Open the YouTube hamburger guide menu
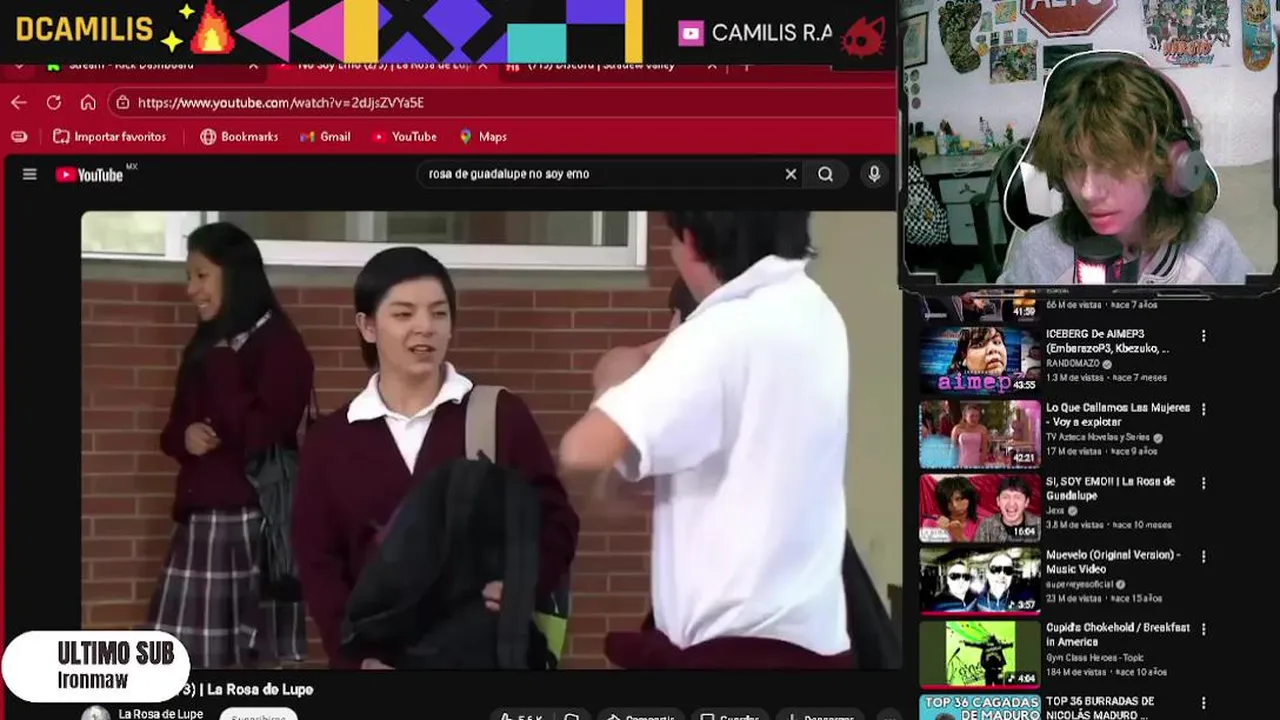1280x720 pixels. [30, 174]
